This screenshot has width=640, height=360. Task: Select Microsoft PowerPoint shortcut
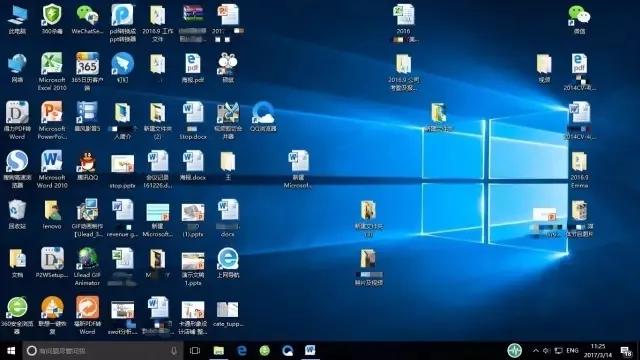52,120
